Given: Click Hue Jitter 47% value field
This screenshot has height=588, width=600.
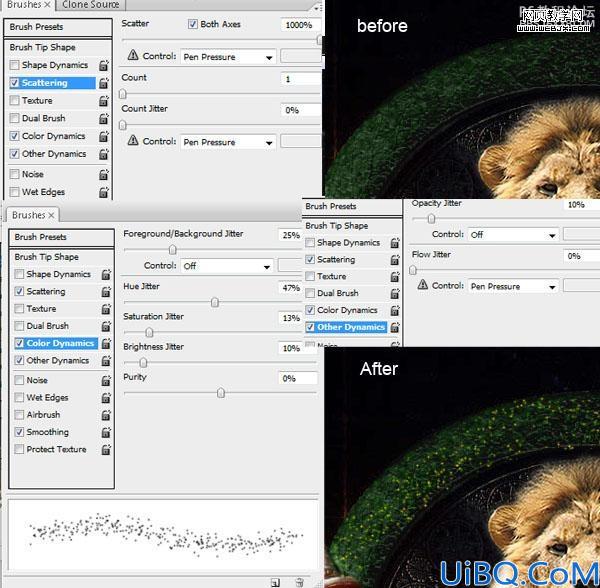Looking at the screenshot, I should click(x=290, y=288).
